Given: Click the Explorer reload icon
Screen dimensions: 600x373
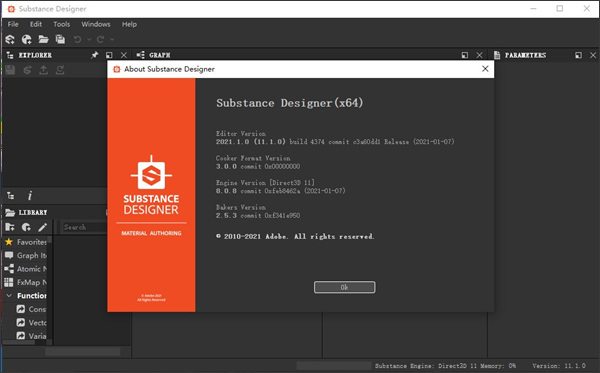Looking at the screenshot, I should [x=60, y=70].
